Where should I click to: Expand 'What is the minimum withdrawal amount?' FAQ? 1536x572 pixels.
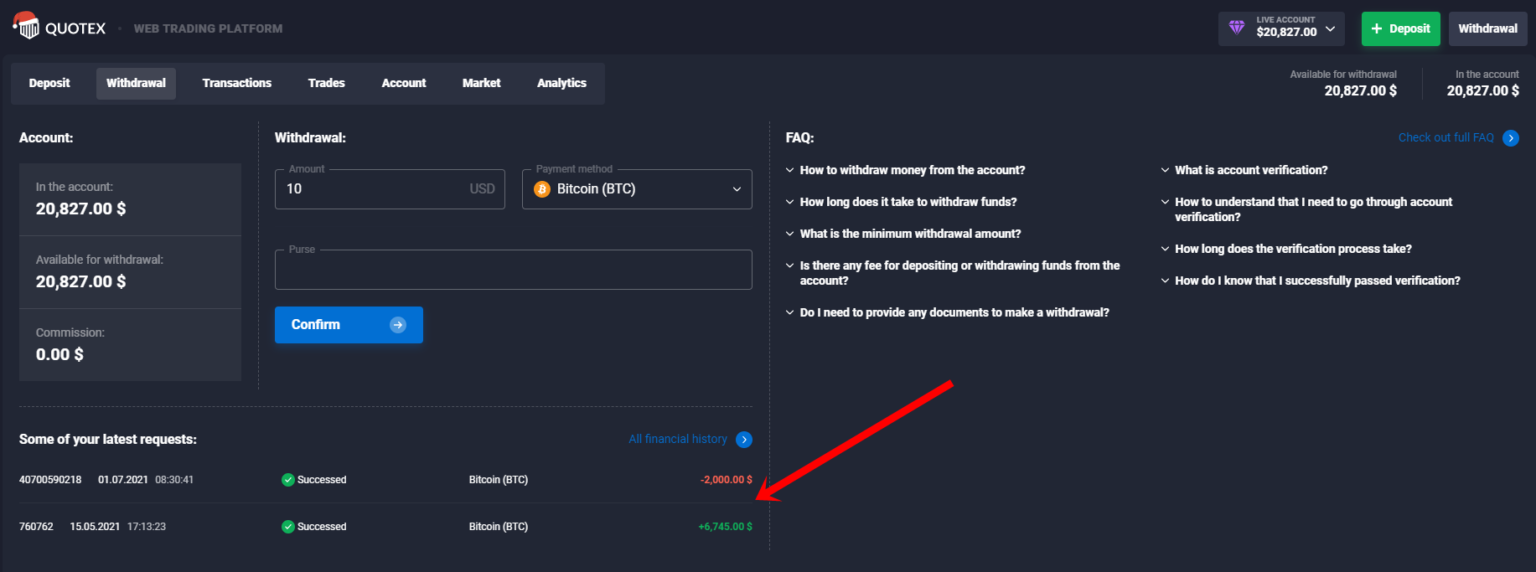(x=910, y=234)
